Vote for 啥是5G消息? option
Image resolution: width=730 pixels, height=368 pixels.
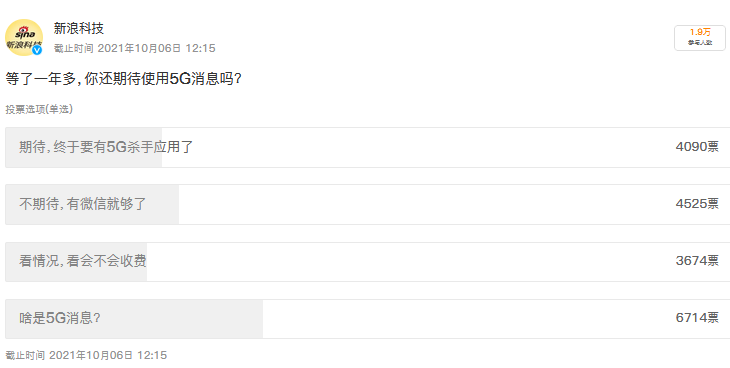pos(367,319)
